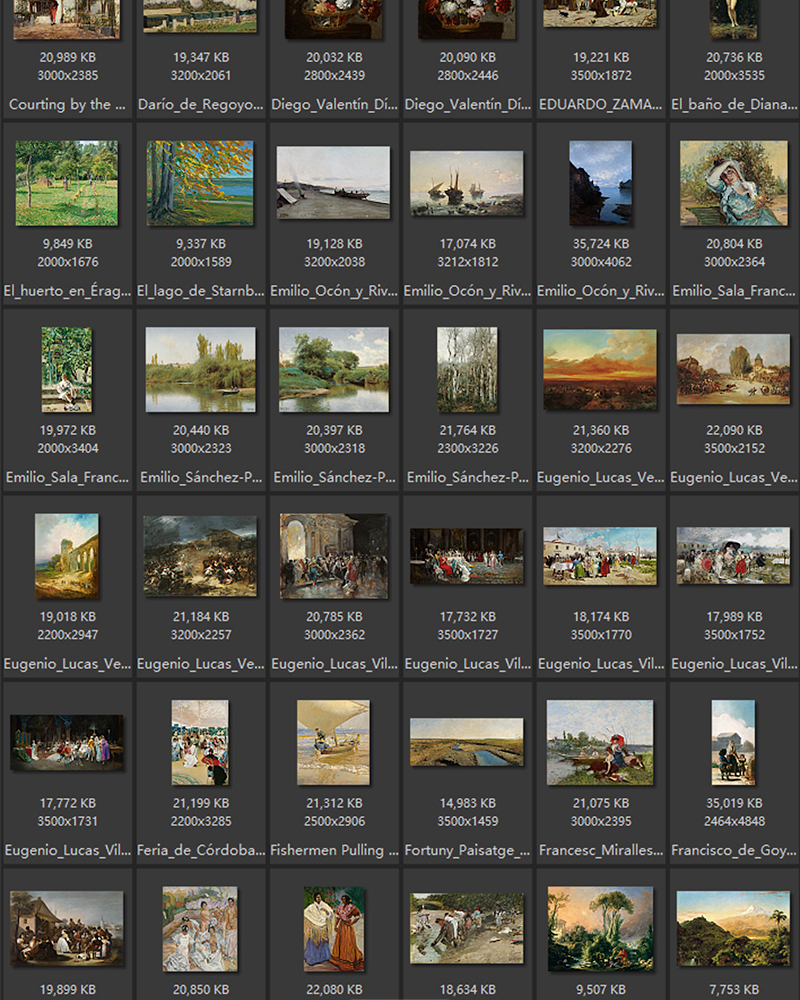Click the El_baño_de_Diana file name label
The height and width of the screenshot is (1000, 800).
pos(733,104)
